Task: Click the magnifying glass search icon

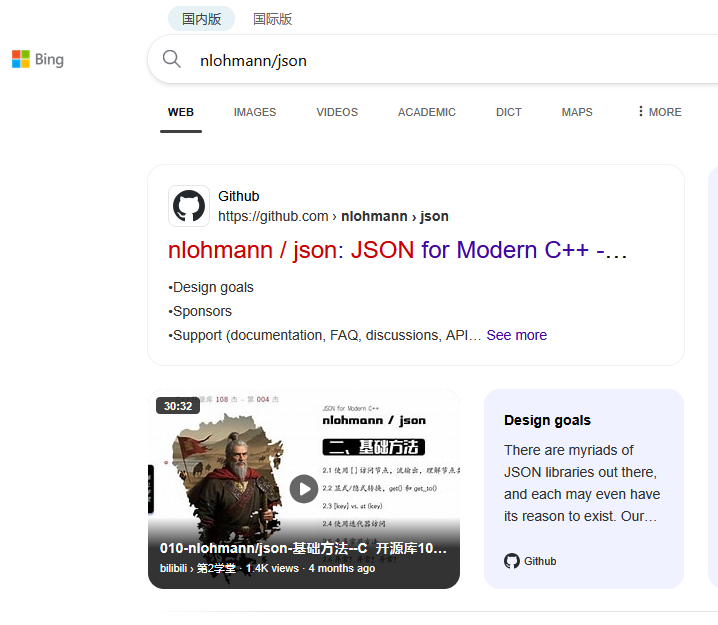Action: click(x=172, y=60)
